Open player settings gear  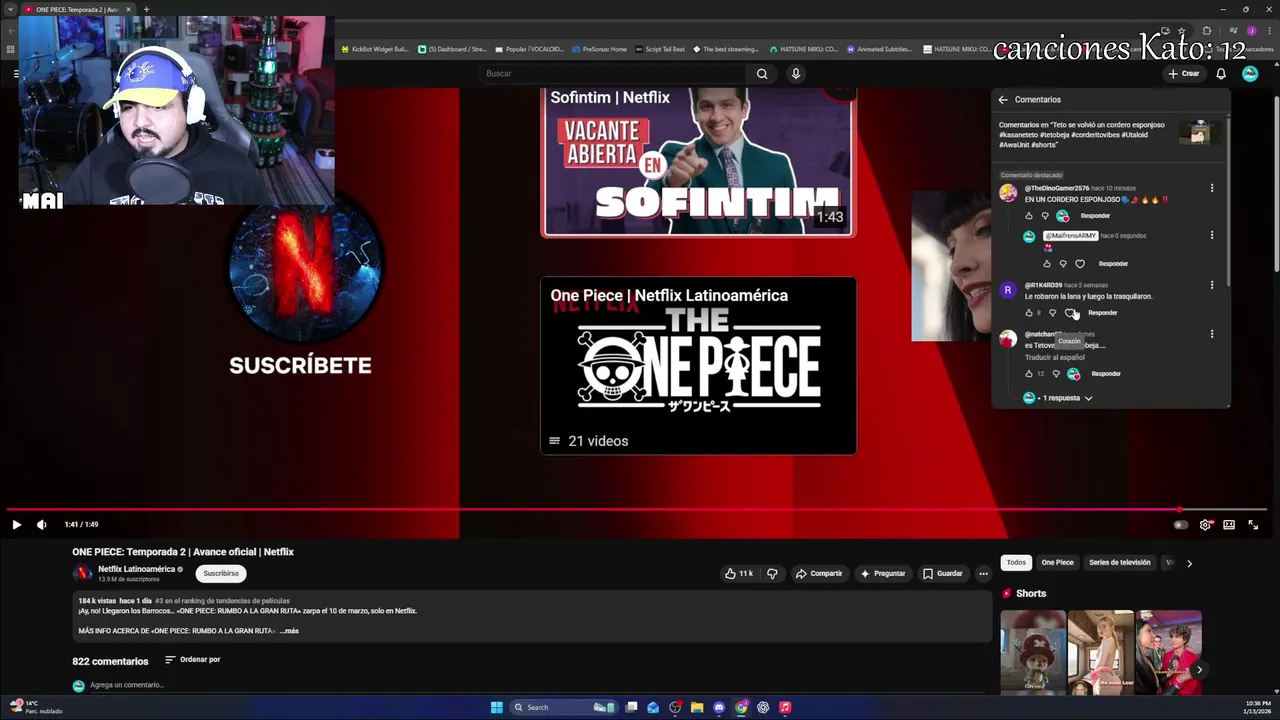[x=1205, y=524]
